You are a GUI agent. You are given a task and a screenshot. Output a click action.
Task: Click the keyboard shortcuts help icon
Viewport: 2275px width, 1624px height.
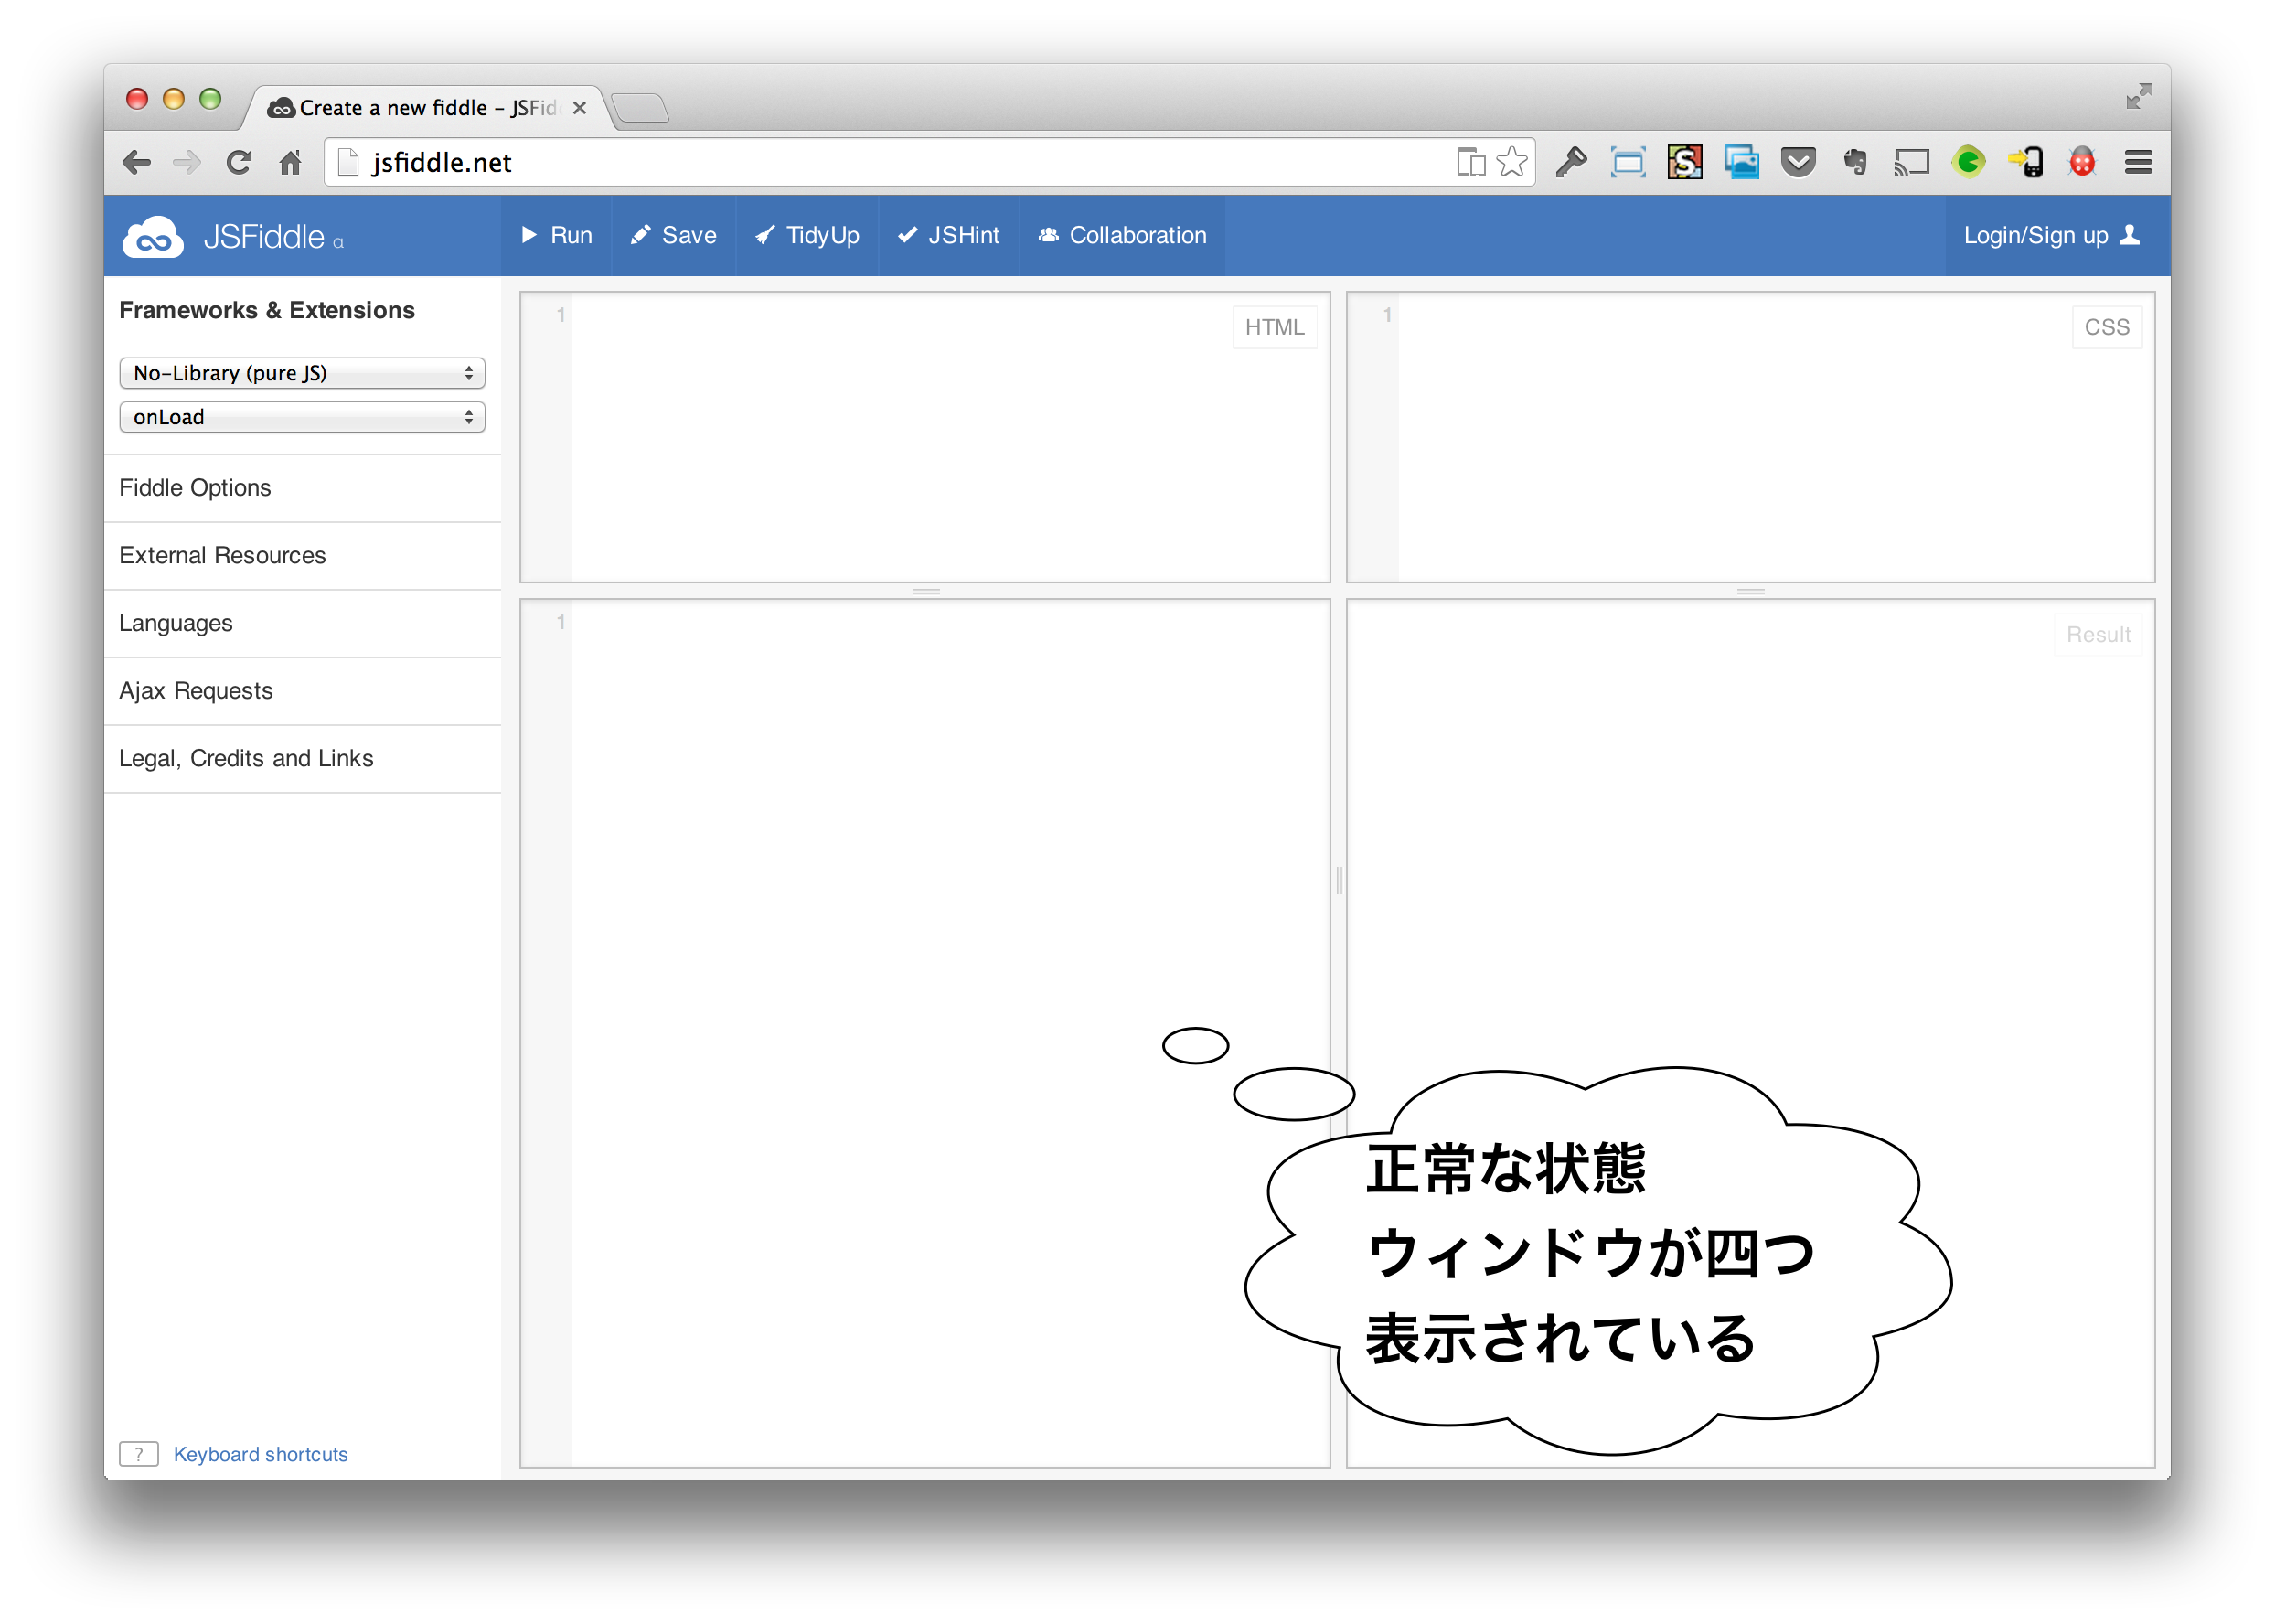coord(139,1454)
